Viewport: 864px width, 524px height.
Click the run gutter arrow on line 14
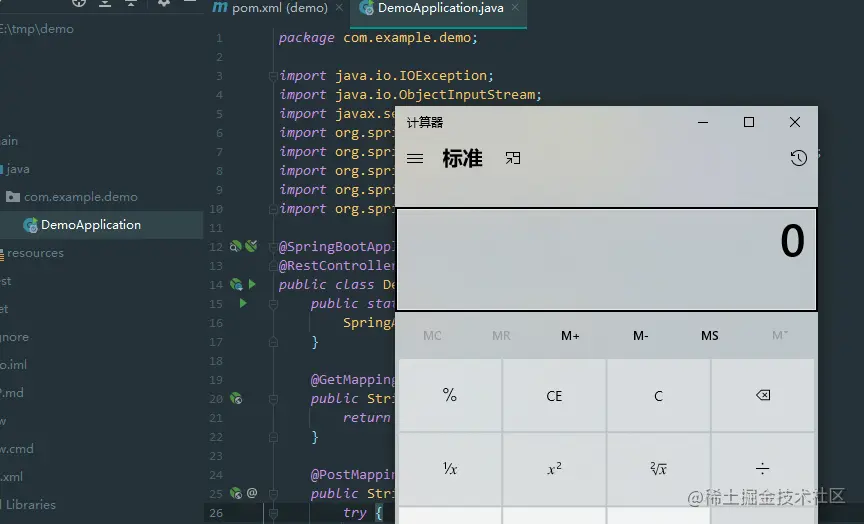(252, 284)
